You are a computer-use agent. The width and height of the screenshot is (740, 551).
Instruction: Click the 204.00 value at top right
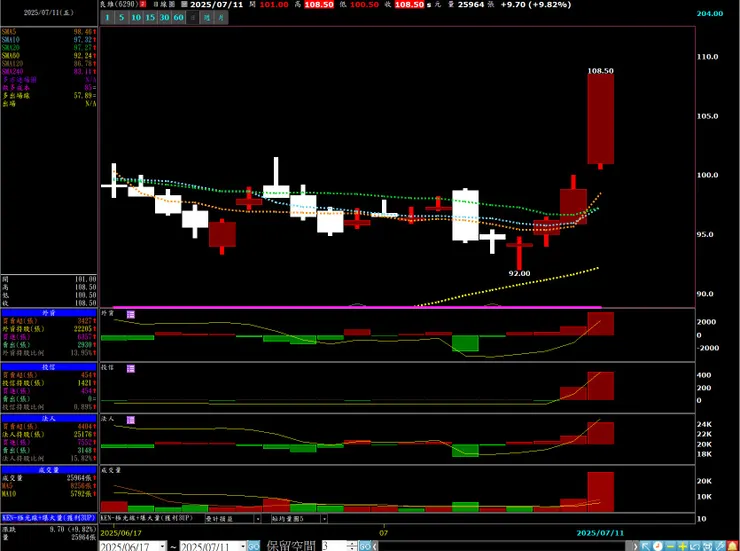click(x=710, y=13)
